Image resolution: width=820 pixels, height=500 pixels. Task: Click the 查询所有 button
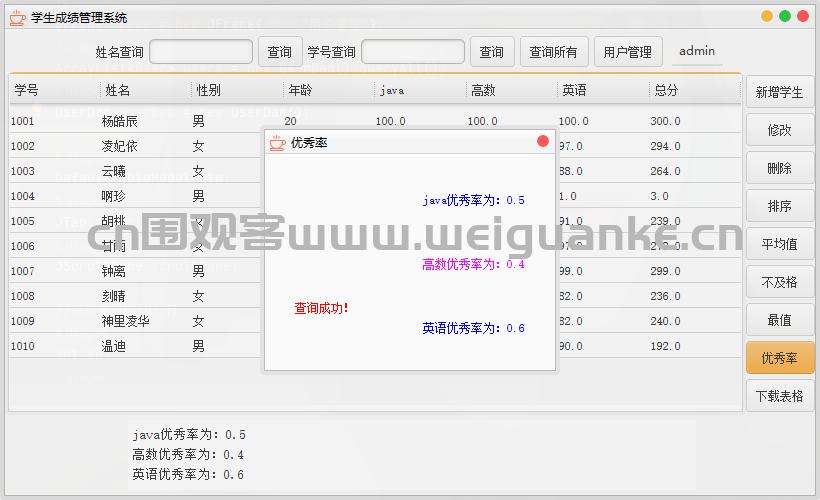click(554, 52)
